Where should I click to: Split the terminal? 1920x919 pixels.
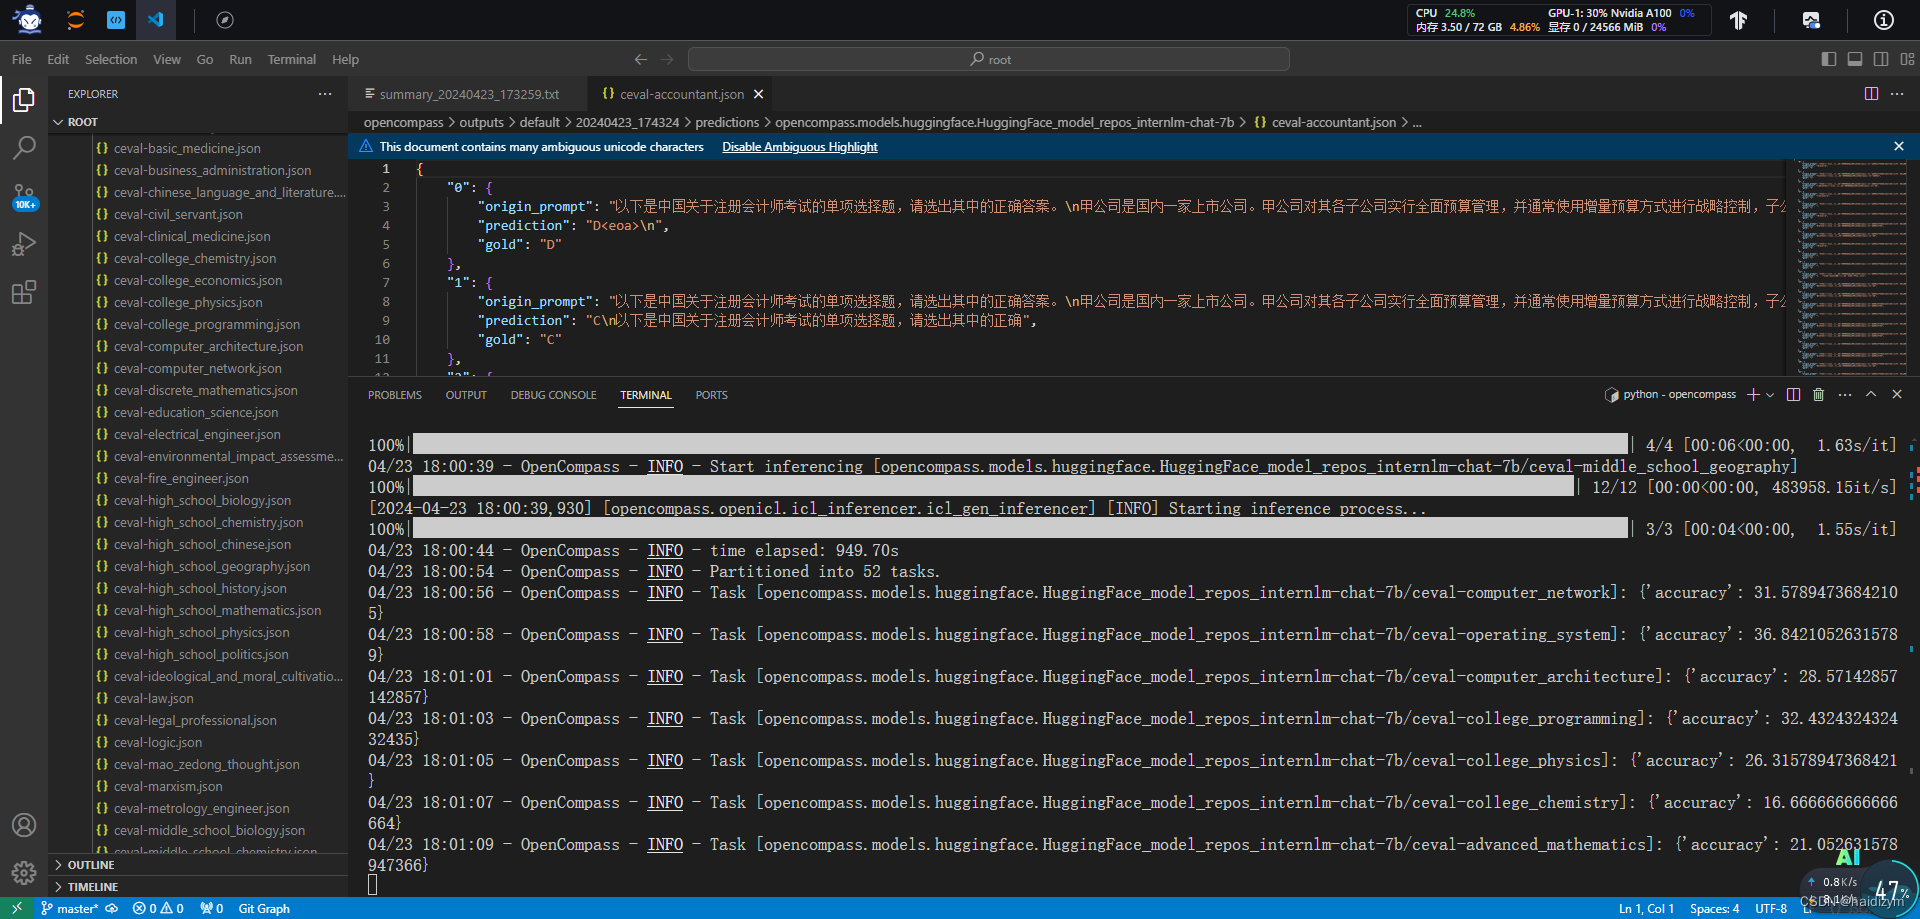(1793, 395)
